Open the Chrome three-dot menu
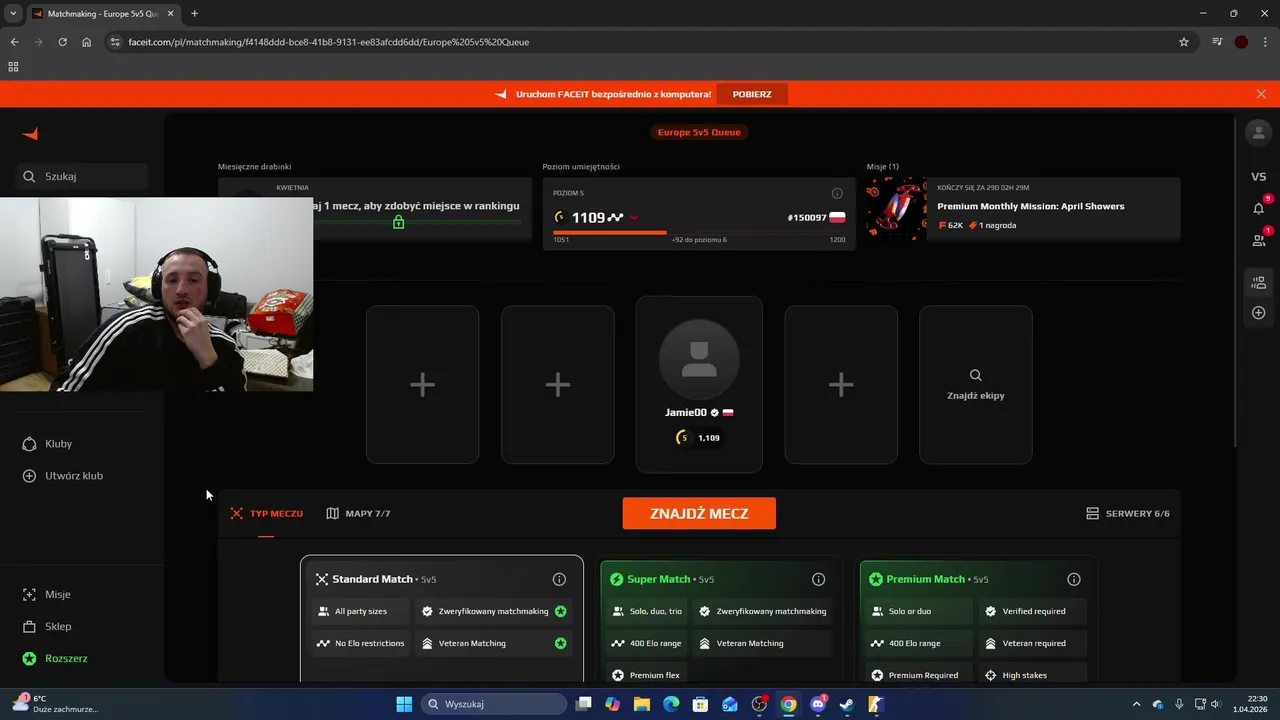The image size is (1280, 720). tap(1264, 42)
